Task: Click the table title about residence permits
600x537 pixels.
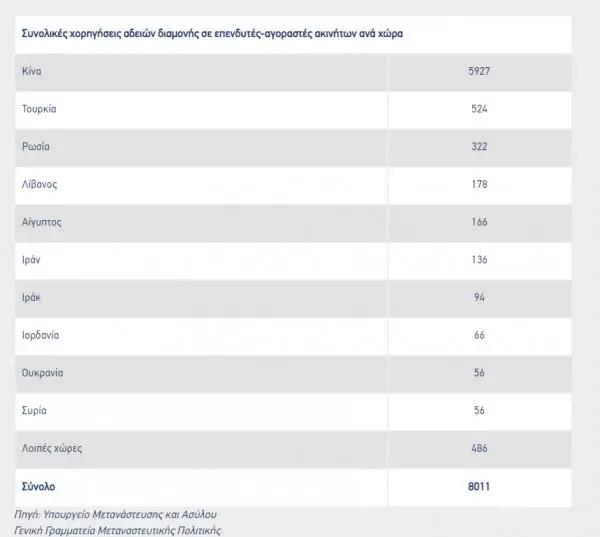Action: point(212,34)
